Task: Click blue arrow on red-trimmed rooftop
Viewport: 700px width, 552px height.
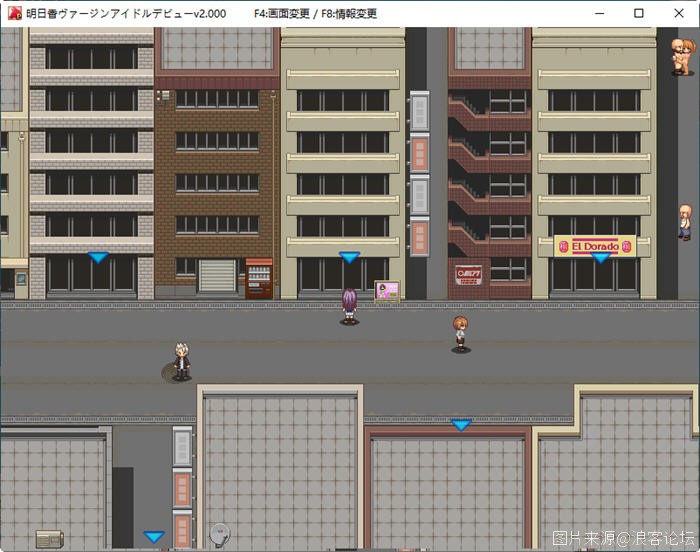Action: click(x=460, y=425)
